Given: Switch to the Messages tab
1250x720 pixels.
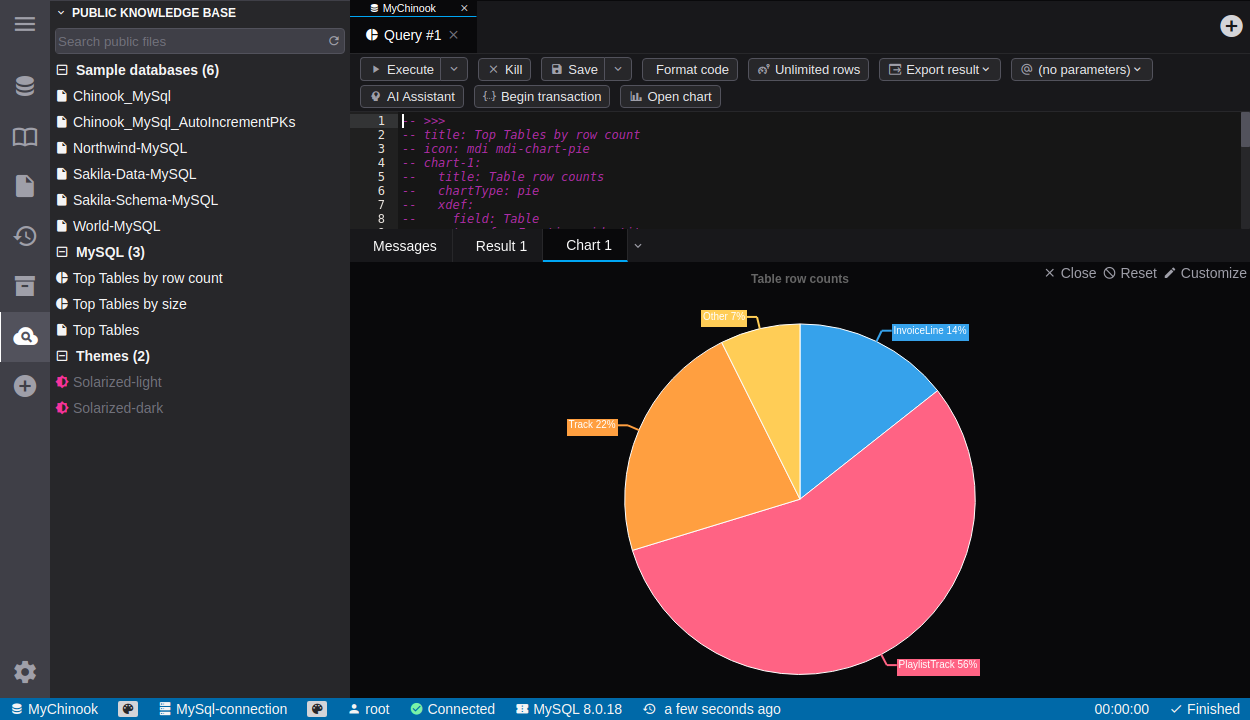Looking at the screenshot, I should [x=404, y=246].
